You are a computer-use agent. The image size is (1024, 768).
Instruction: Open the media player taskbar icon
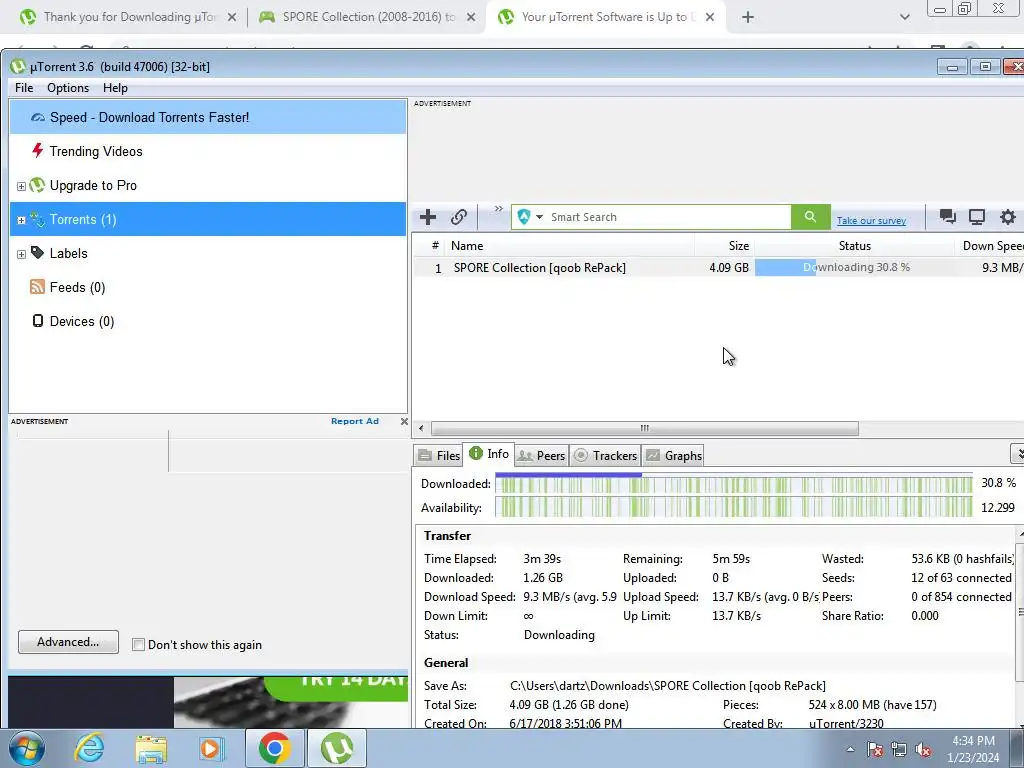212,748
